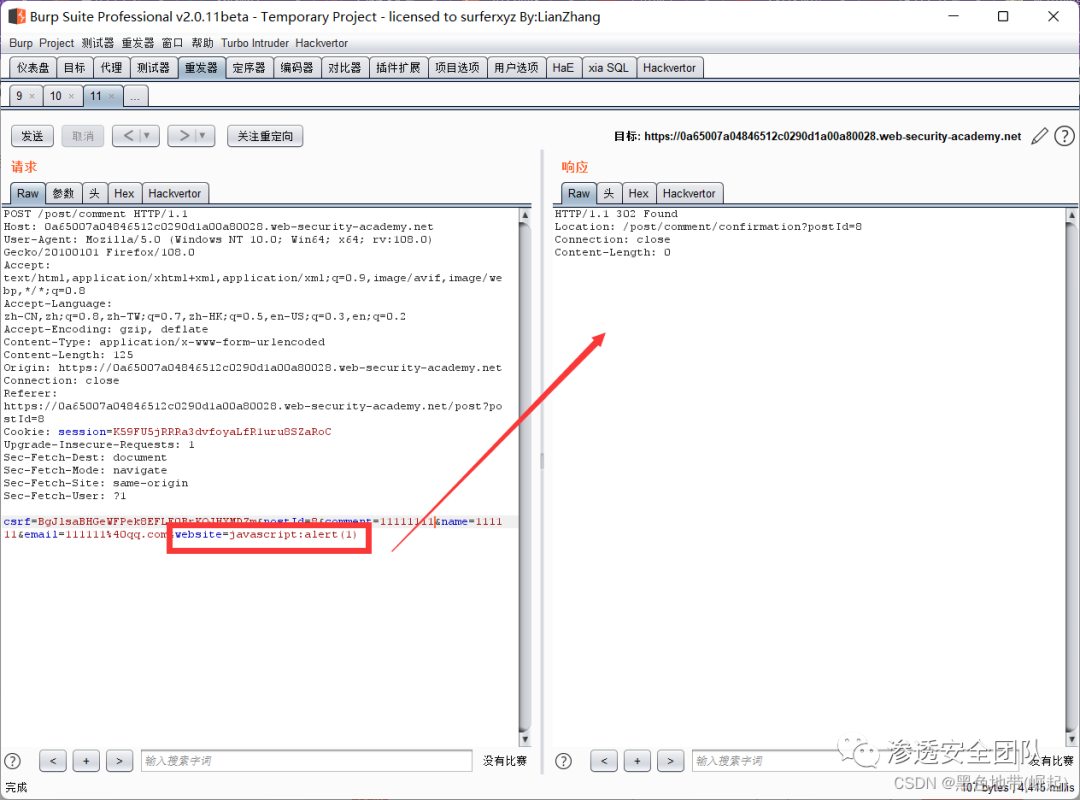This screenshot has height=800, width=1080.
Task: Close Repeater tab 10
Action: (x=71, y=96)
